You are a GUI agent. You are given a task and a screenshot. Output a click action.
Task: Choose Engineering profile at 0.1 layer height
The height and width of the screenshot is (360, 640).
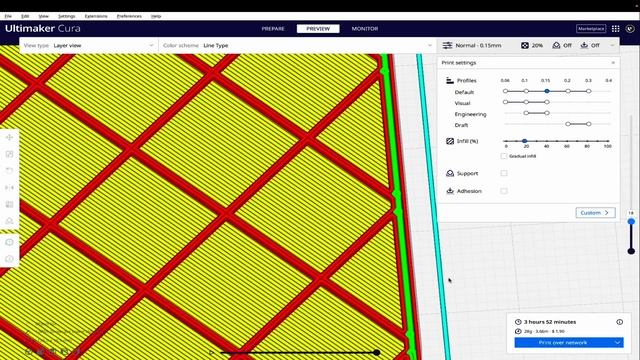pos(526,113)
